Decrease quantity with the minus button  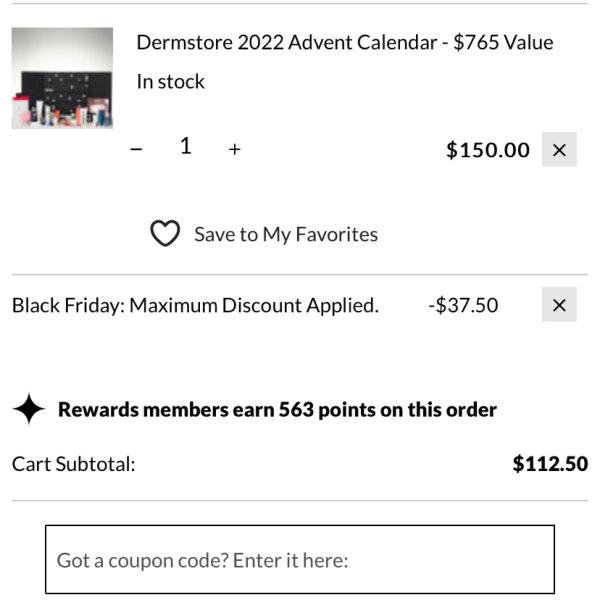pos(136,149)
